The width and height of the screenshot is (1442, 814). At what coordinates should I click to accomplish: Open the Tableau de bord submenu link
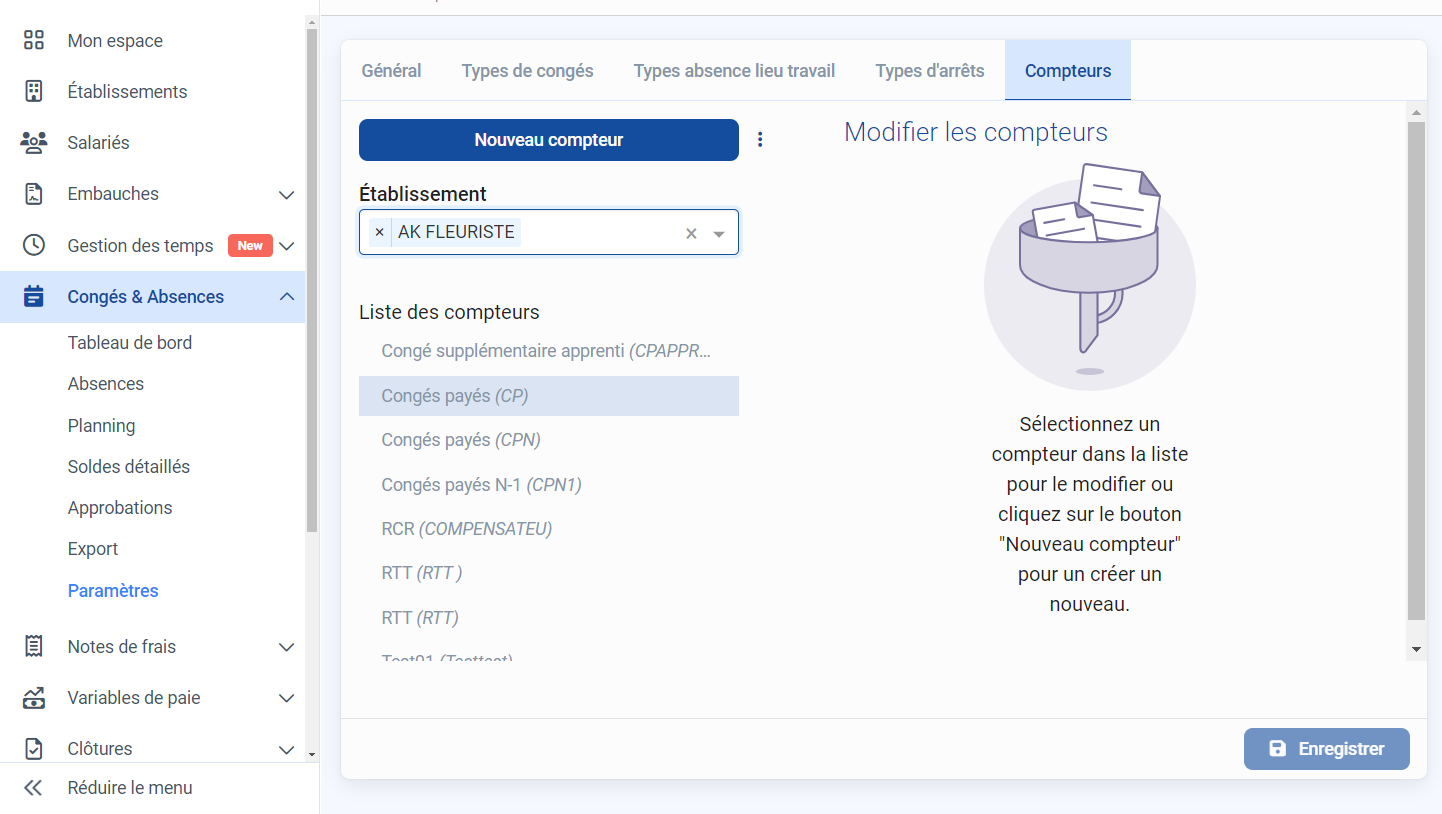(x=130, y=343)
